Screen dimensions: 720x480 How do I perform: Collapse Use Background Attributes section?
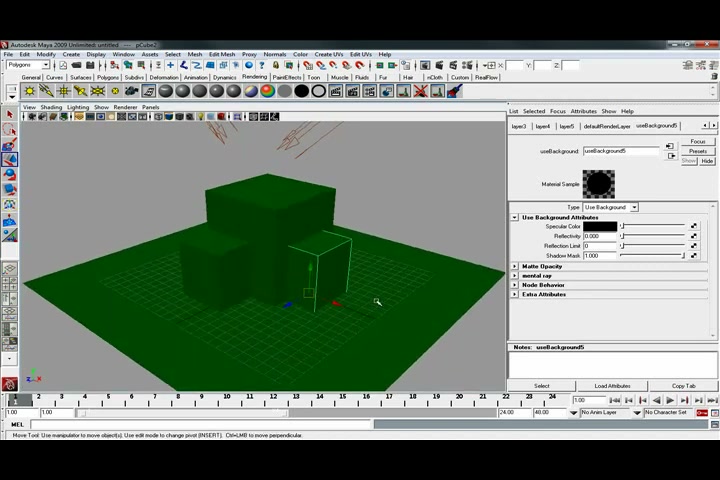point(515,217)
